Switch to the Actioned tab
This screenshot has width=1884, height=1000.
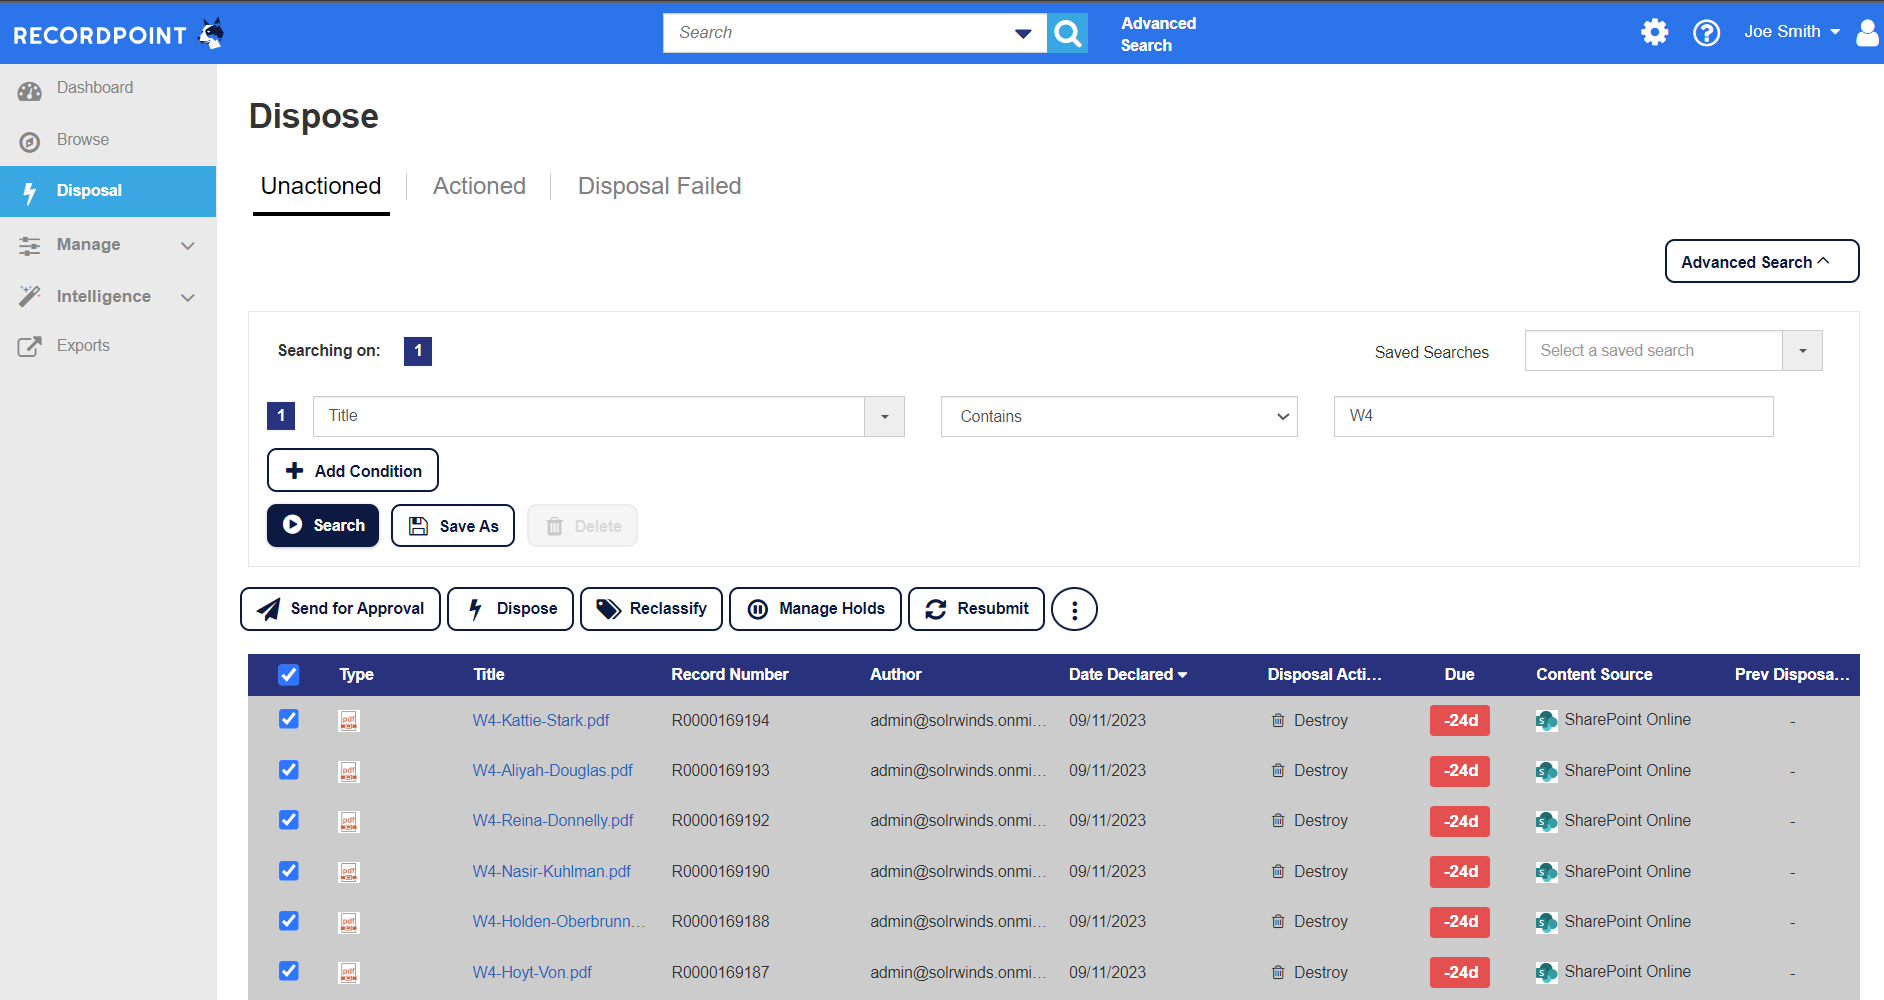[x=479, y=186]
